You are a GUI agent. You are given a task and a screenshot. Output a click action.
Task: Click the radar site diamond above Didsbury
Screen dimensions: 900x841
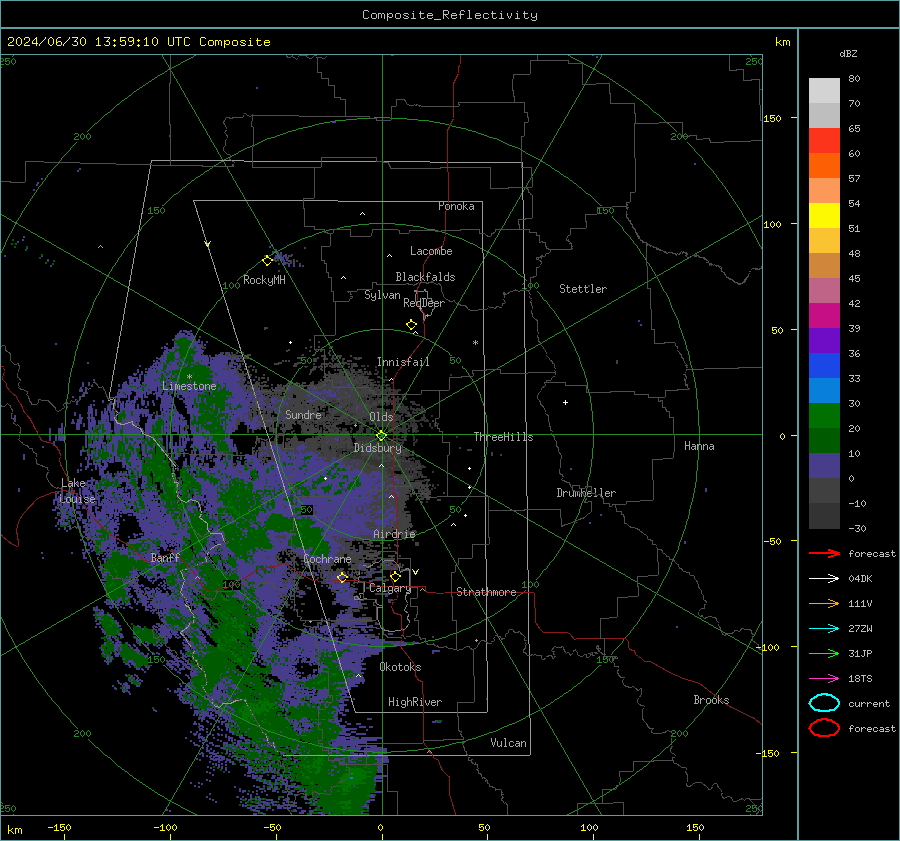(x=381, y=435)
